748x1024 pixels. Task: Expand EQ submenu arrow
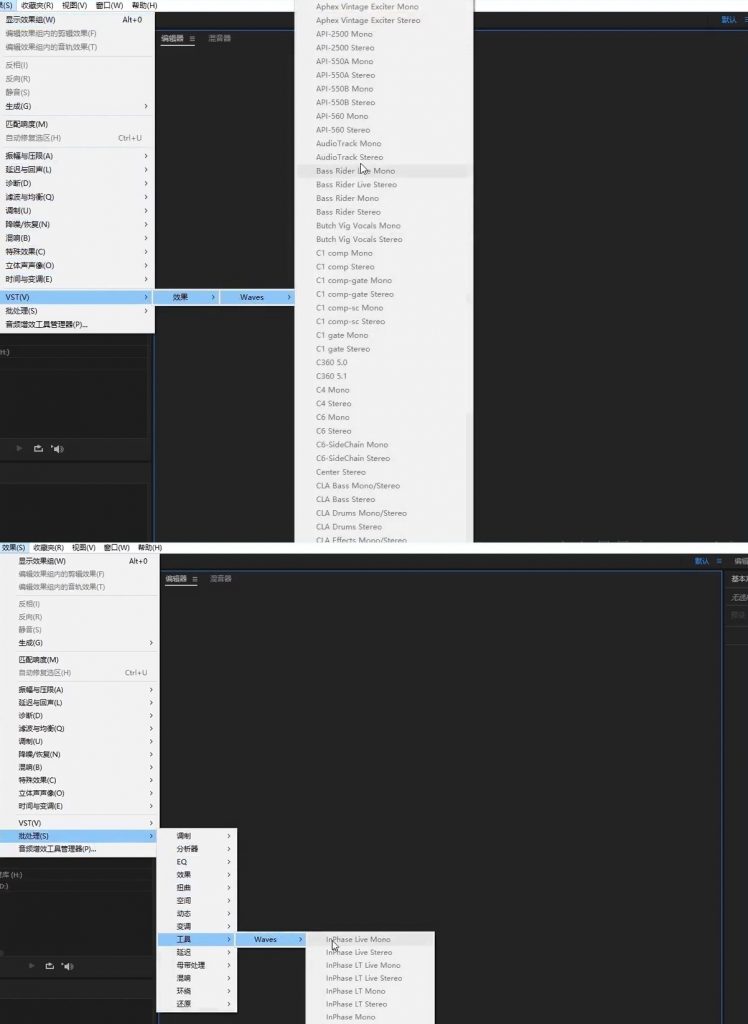(229, 862)
